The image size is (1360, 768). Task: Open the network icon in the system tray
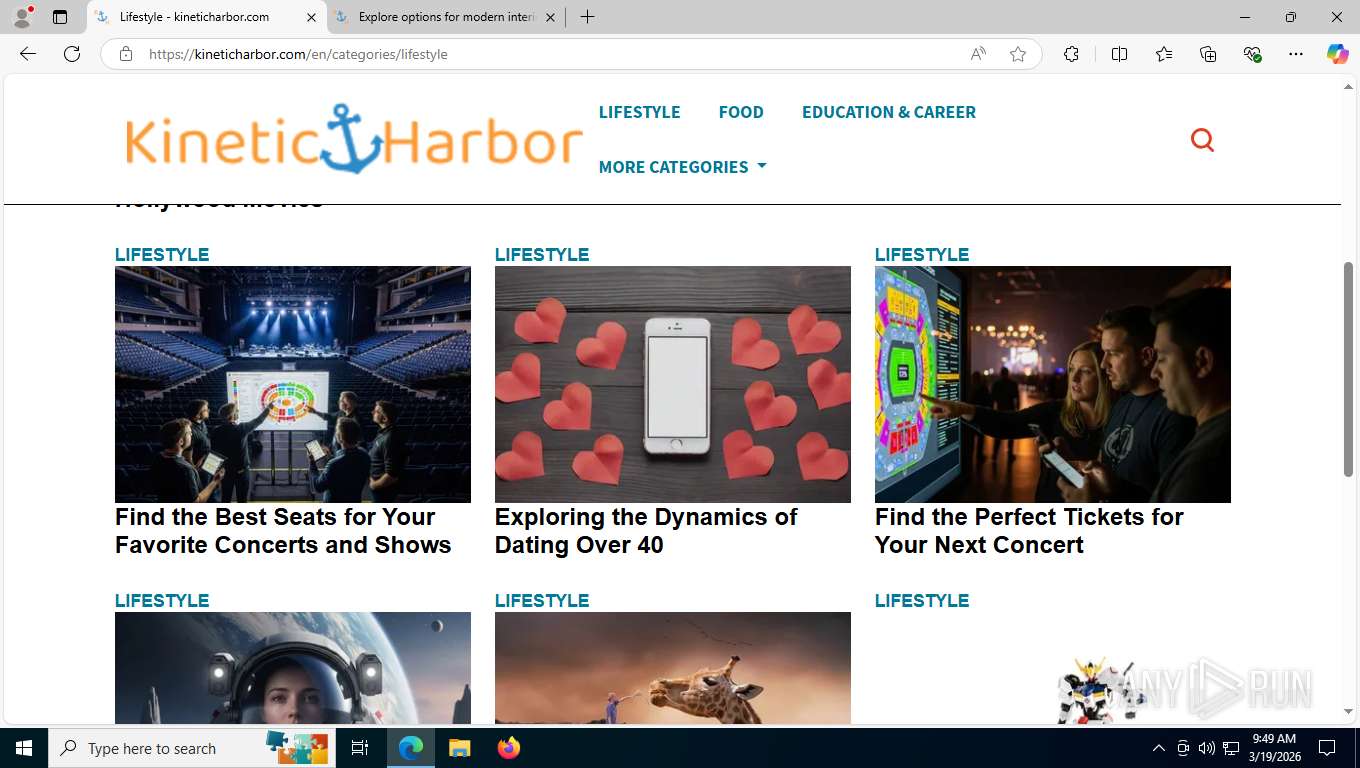click(1231, 748)
